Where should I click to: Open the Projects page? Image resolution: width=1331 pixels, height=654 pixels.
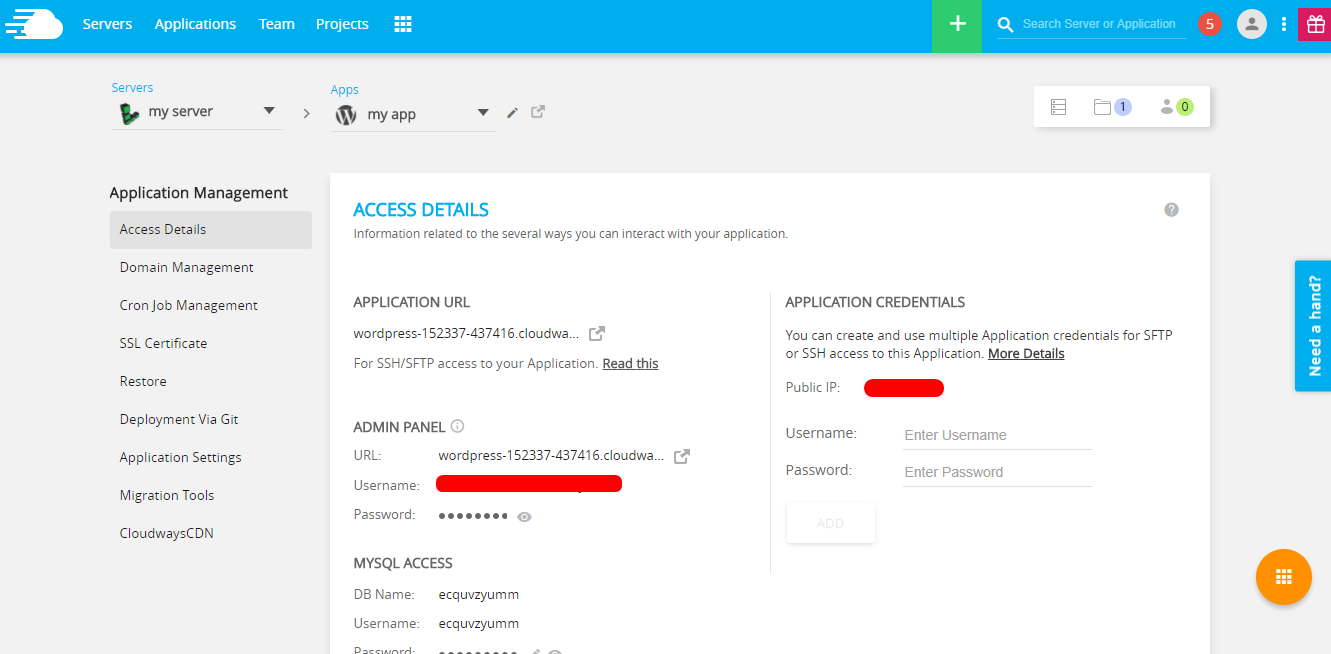(x=342, y=24)
